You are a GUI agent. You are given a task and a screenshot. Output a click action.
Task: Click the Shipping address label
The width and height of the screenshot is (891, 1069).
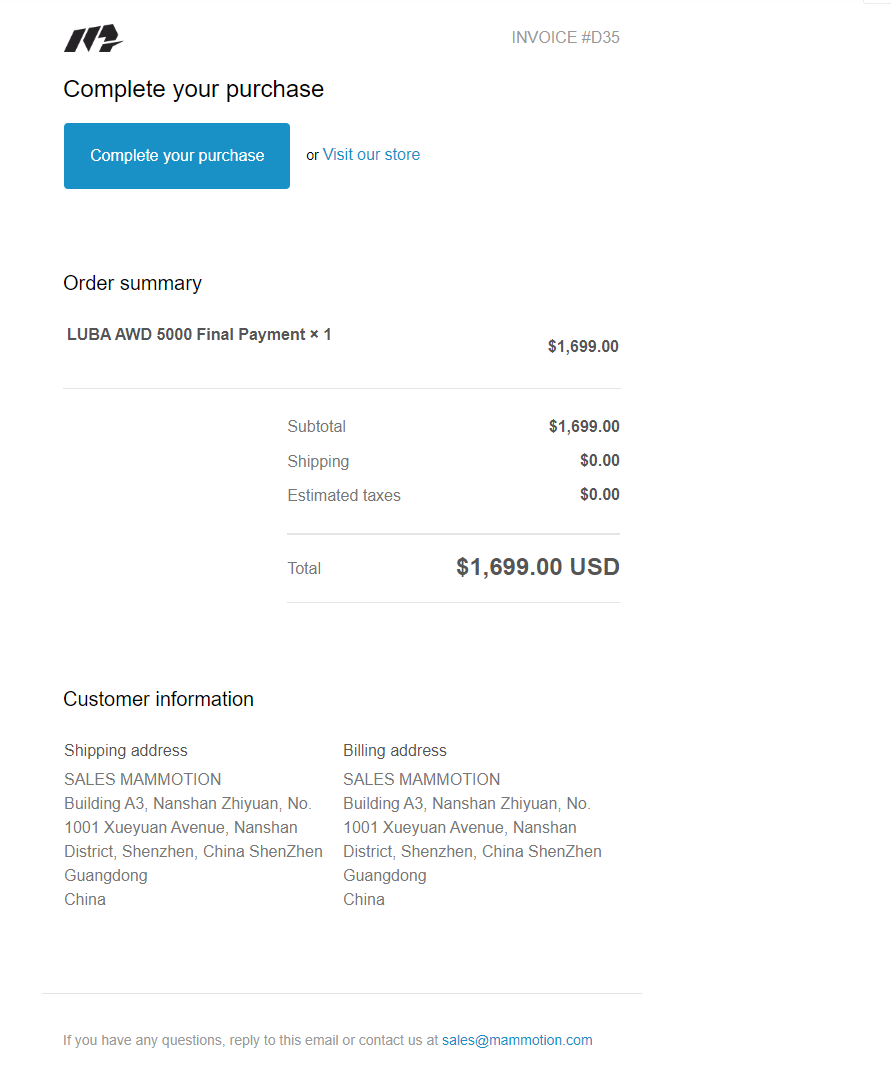pyautogui.click(x=125, y=750)
